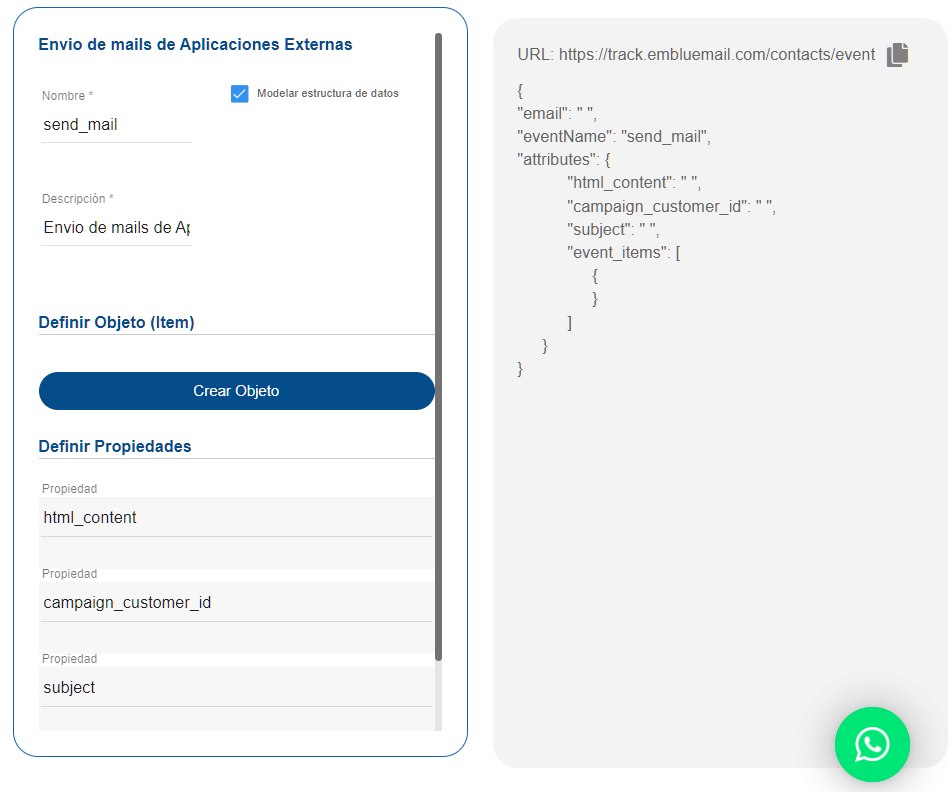Select the html_content property field
This screenshot has height=792, width=951.
click(x=236, y=517)
